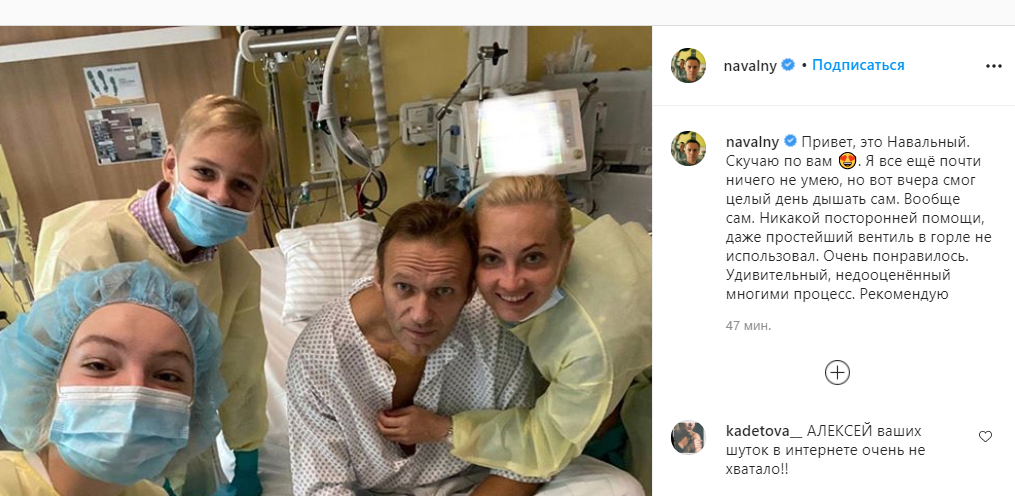Open the hospital room post photo
1015x496 pixels.
(x=326, y=261)
